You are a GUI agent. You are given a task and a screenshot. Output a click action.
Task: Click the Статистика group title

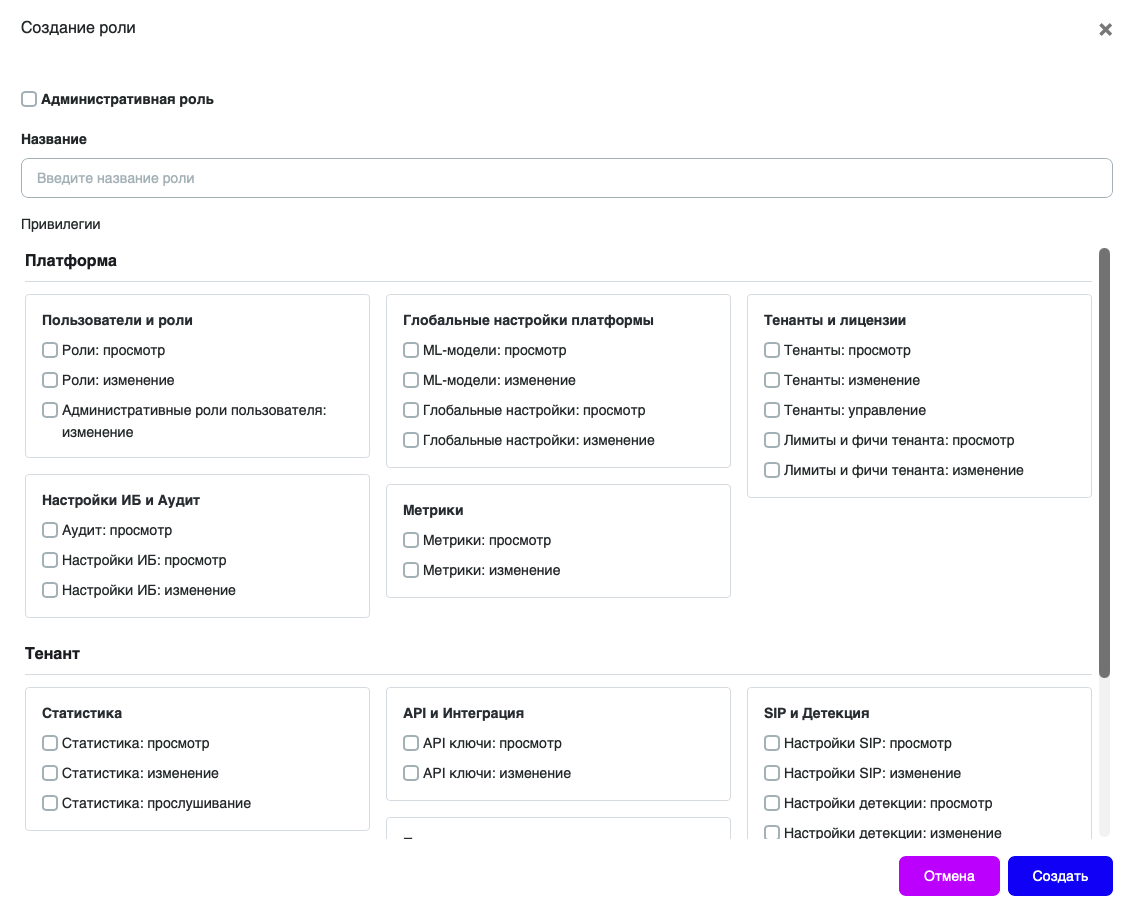pos(82,713)
